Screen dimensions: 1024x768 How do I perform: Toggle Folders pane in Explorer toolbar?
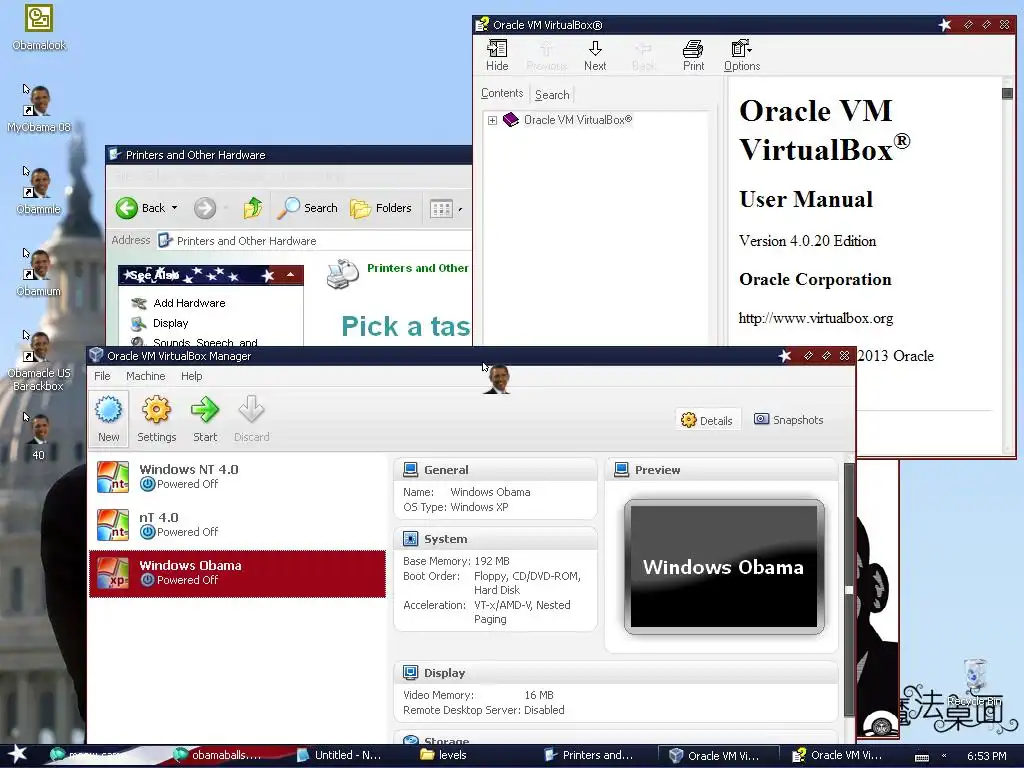381,208
